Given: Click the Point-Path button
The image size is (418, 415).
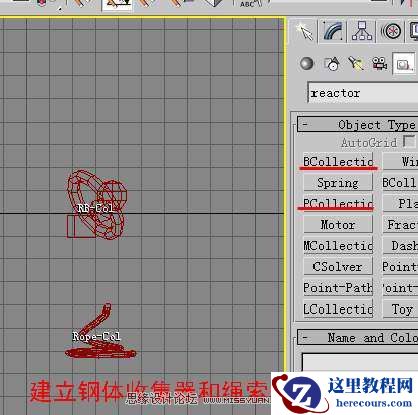Looking at the screenshot, I should (338, 287).
